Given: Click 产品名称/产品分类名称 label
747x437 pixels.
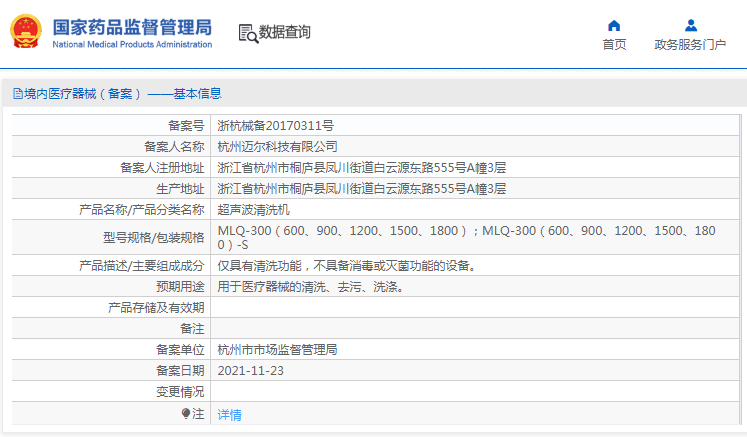Looking at the screenshot, I should pos(141,210).
